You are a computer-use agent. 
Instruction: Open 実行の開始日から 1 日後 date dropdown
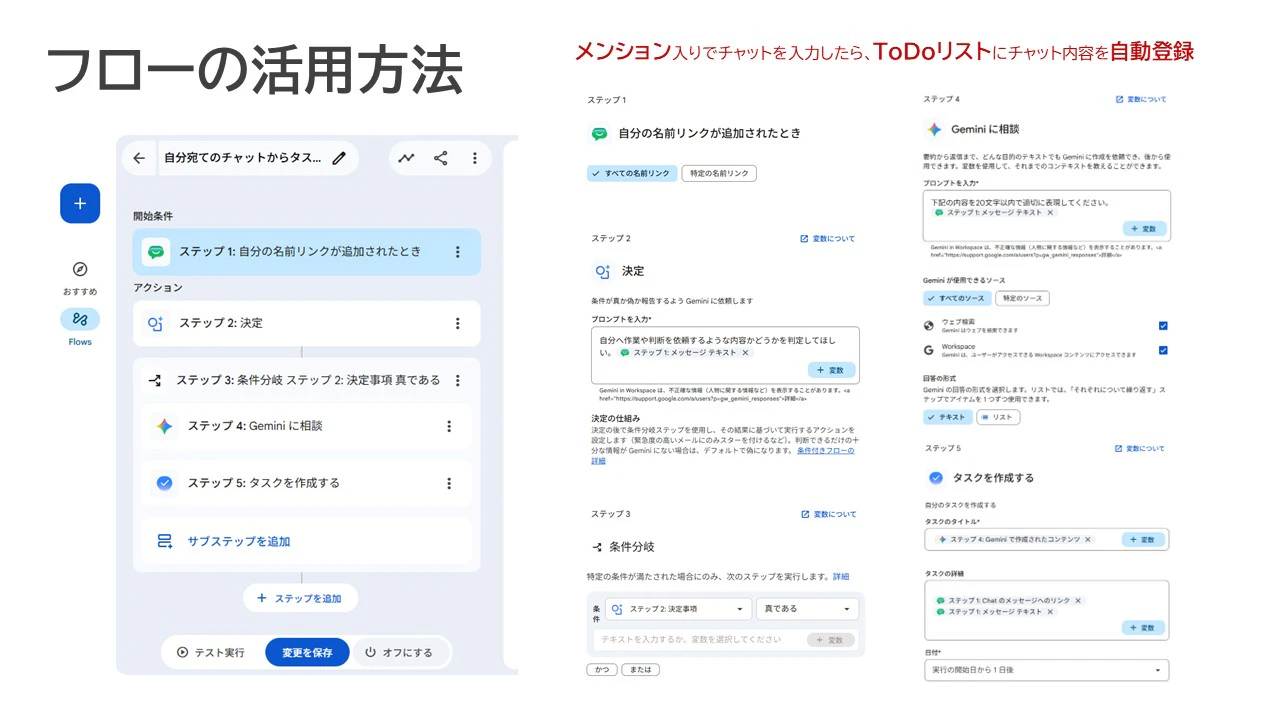point(1047,670)
